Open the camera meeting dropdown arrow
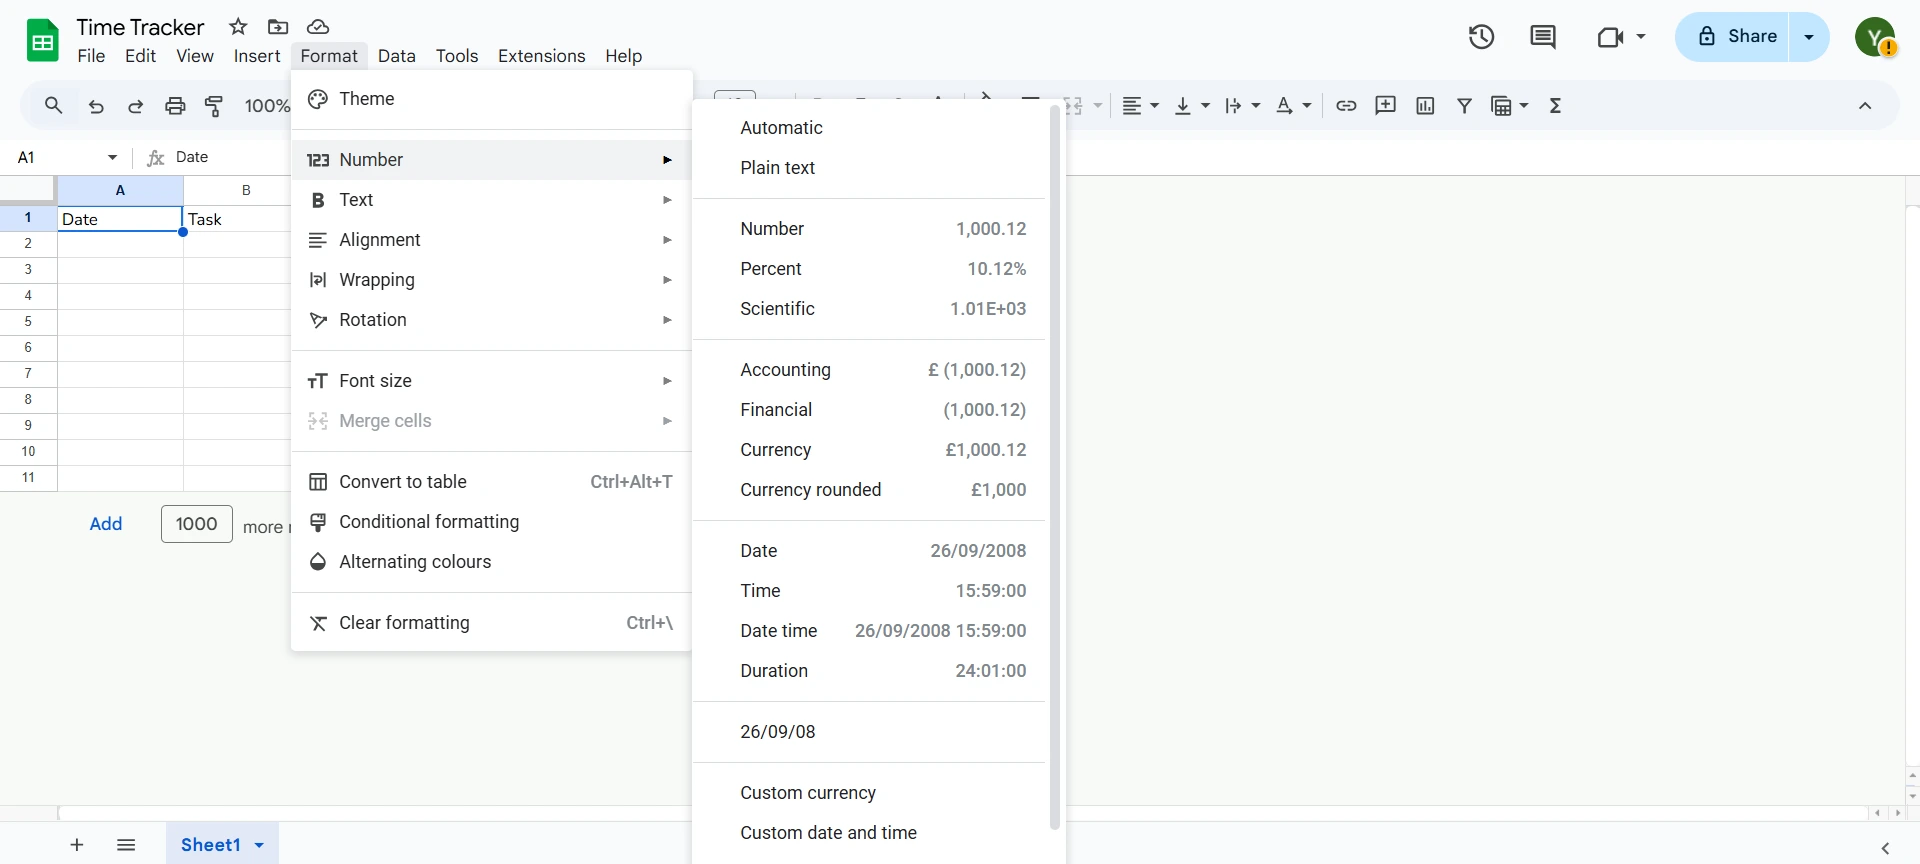The image size is (1920, 864). pyautogui.click(x=1641, y=37)
